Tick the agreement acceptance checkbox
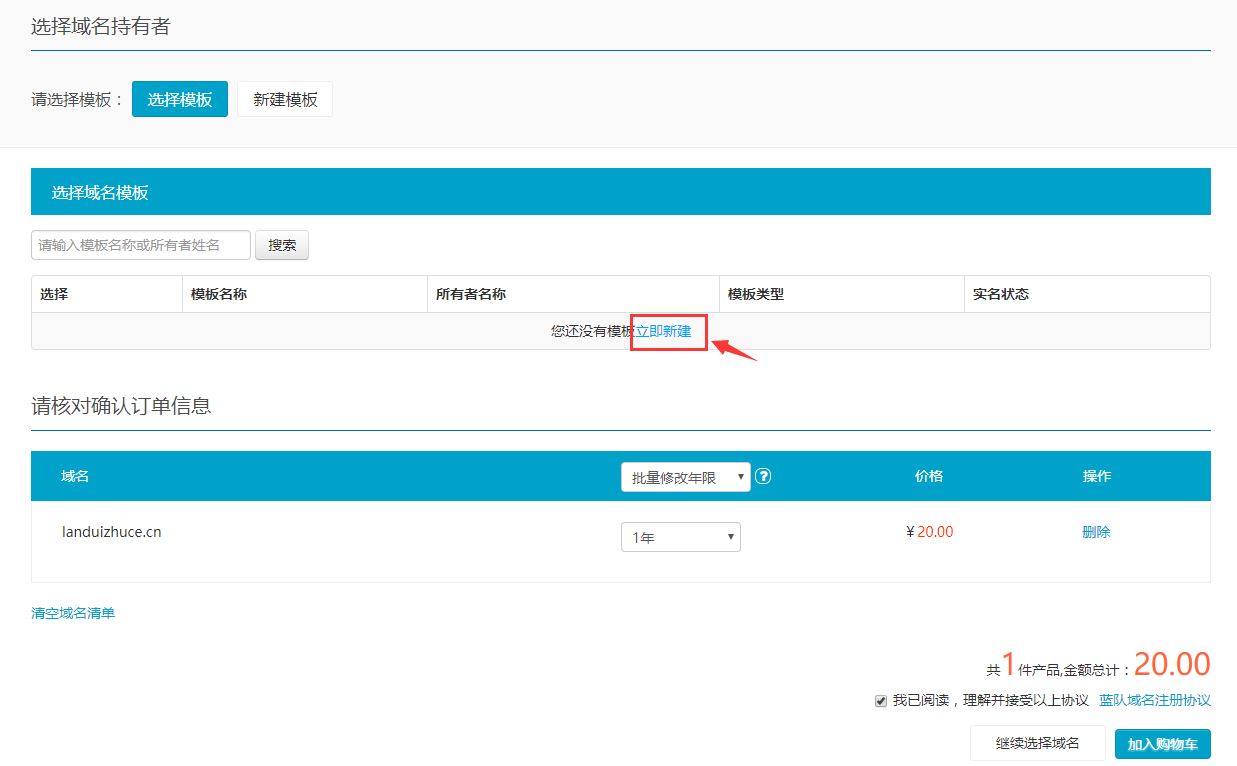Image resolution: width=1237 pixels, height=766 pixels. (880, 701)
